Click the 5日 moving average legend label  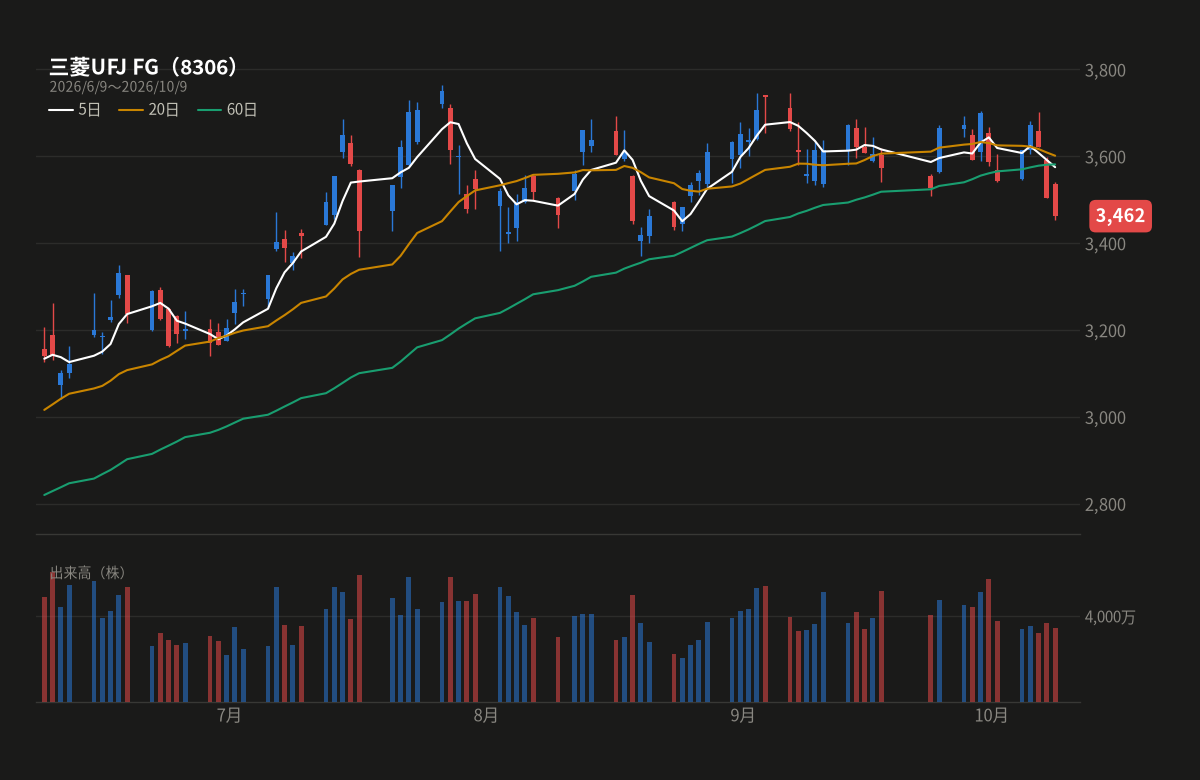pyautogui.click(x=89, y=110)
